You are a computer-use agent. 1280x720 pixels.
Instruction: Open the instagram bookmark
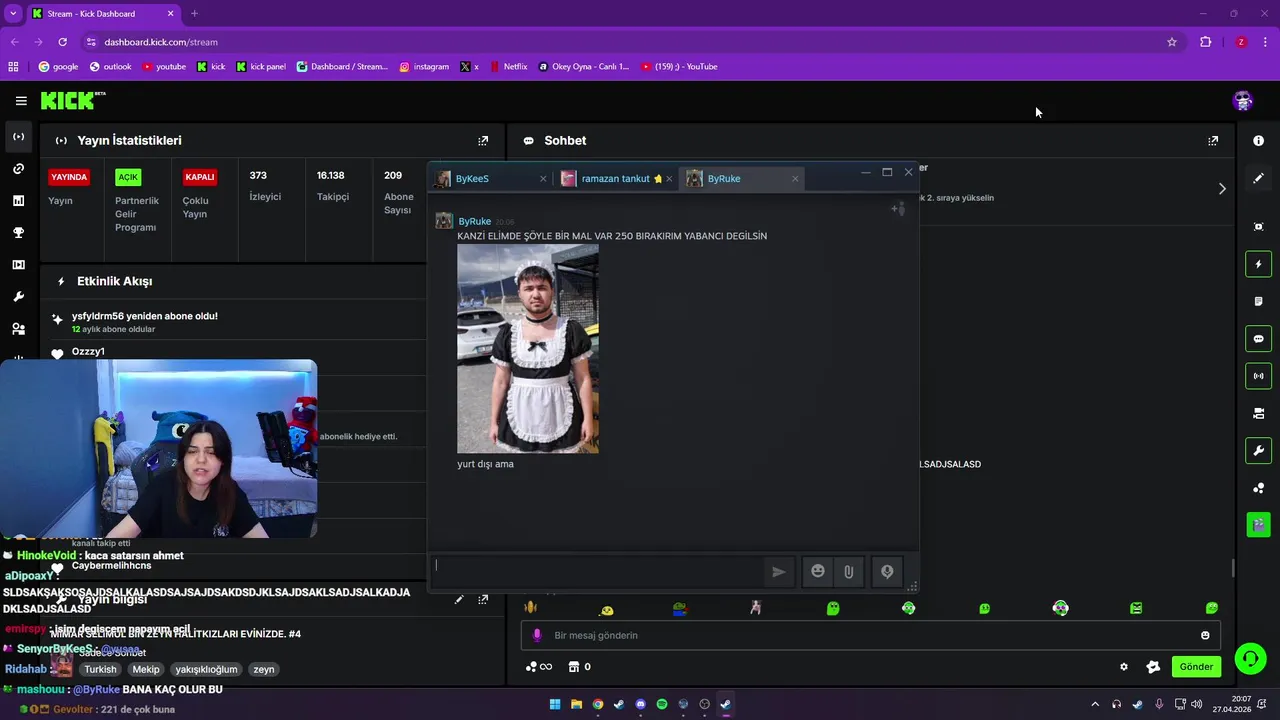424,67
